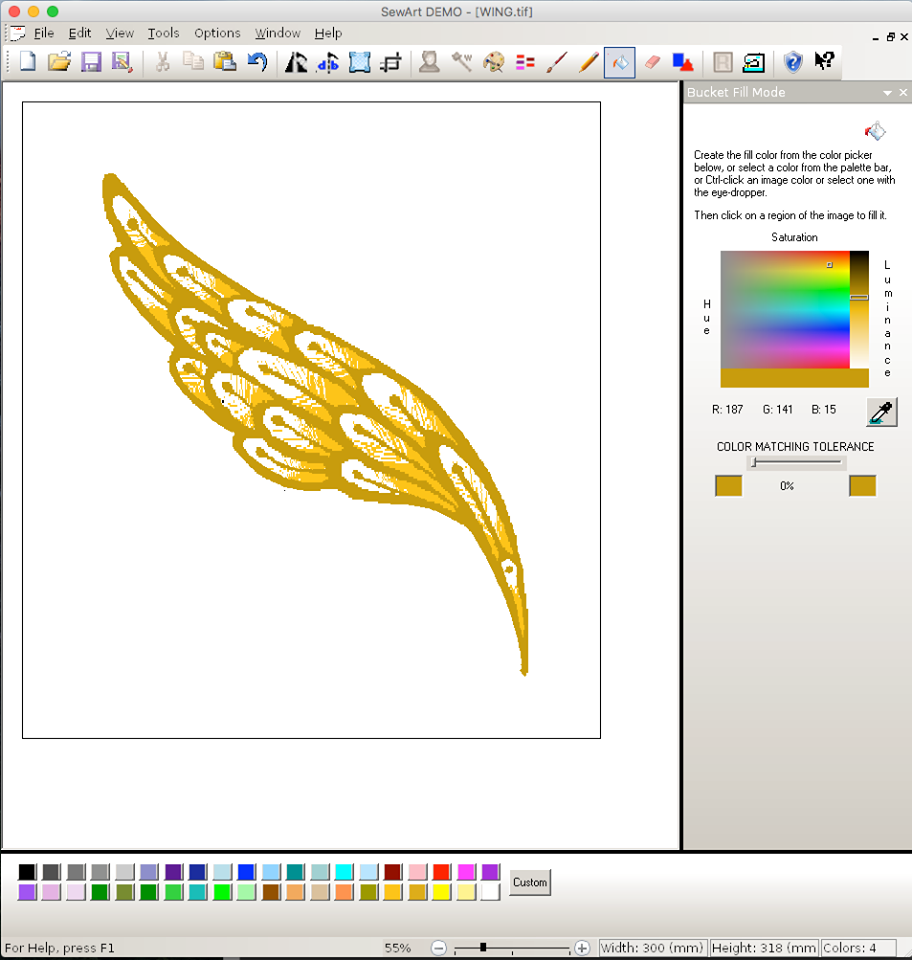Screen dimensions: 912x960
Task: Select the Pencil tool
Action: (x=589, y=62)
